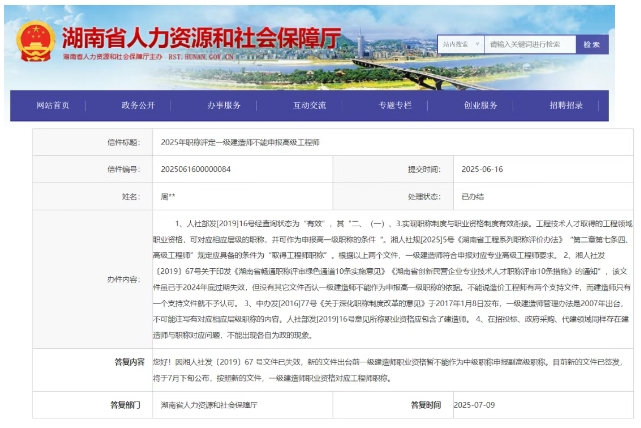This screenshot has height=428, width=641.
Task: Click the 办件内容 body text block
Action: pos(390,278)
